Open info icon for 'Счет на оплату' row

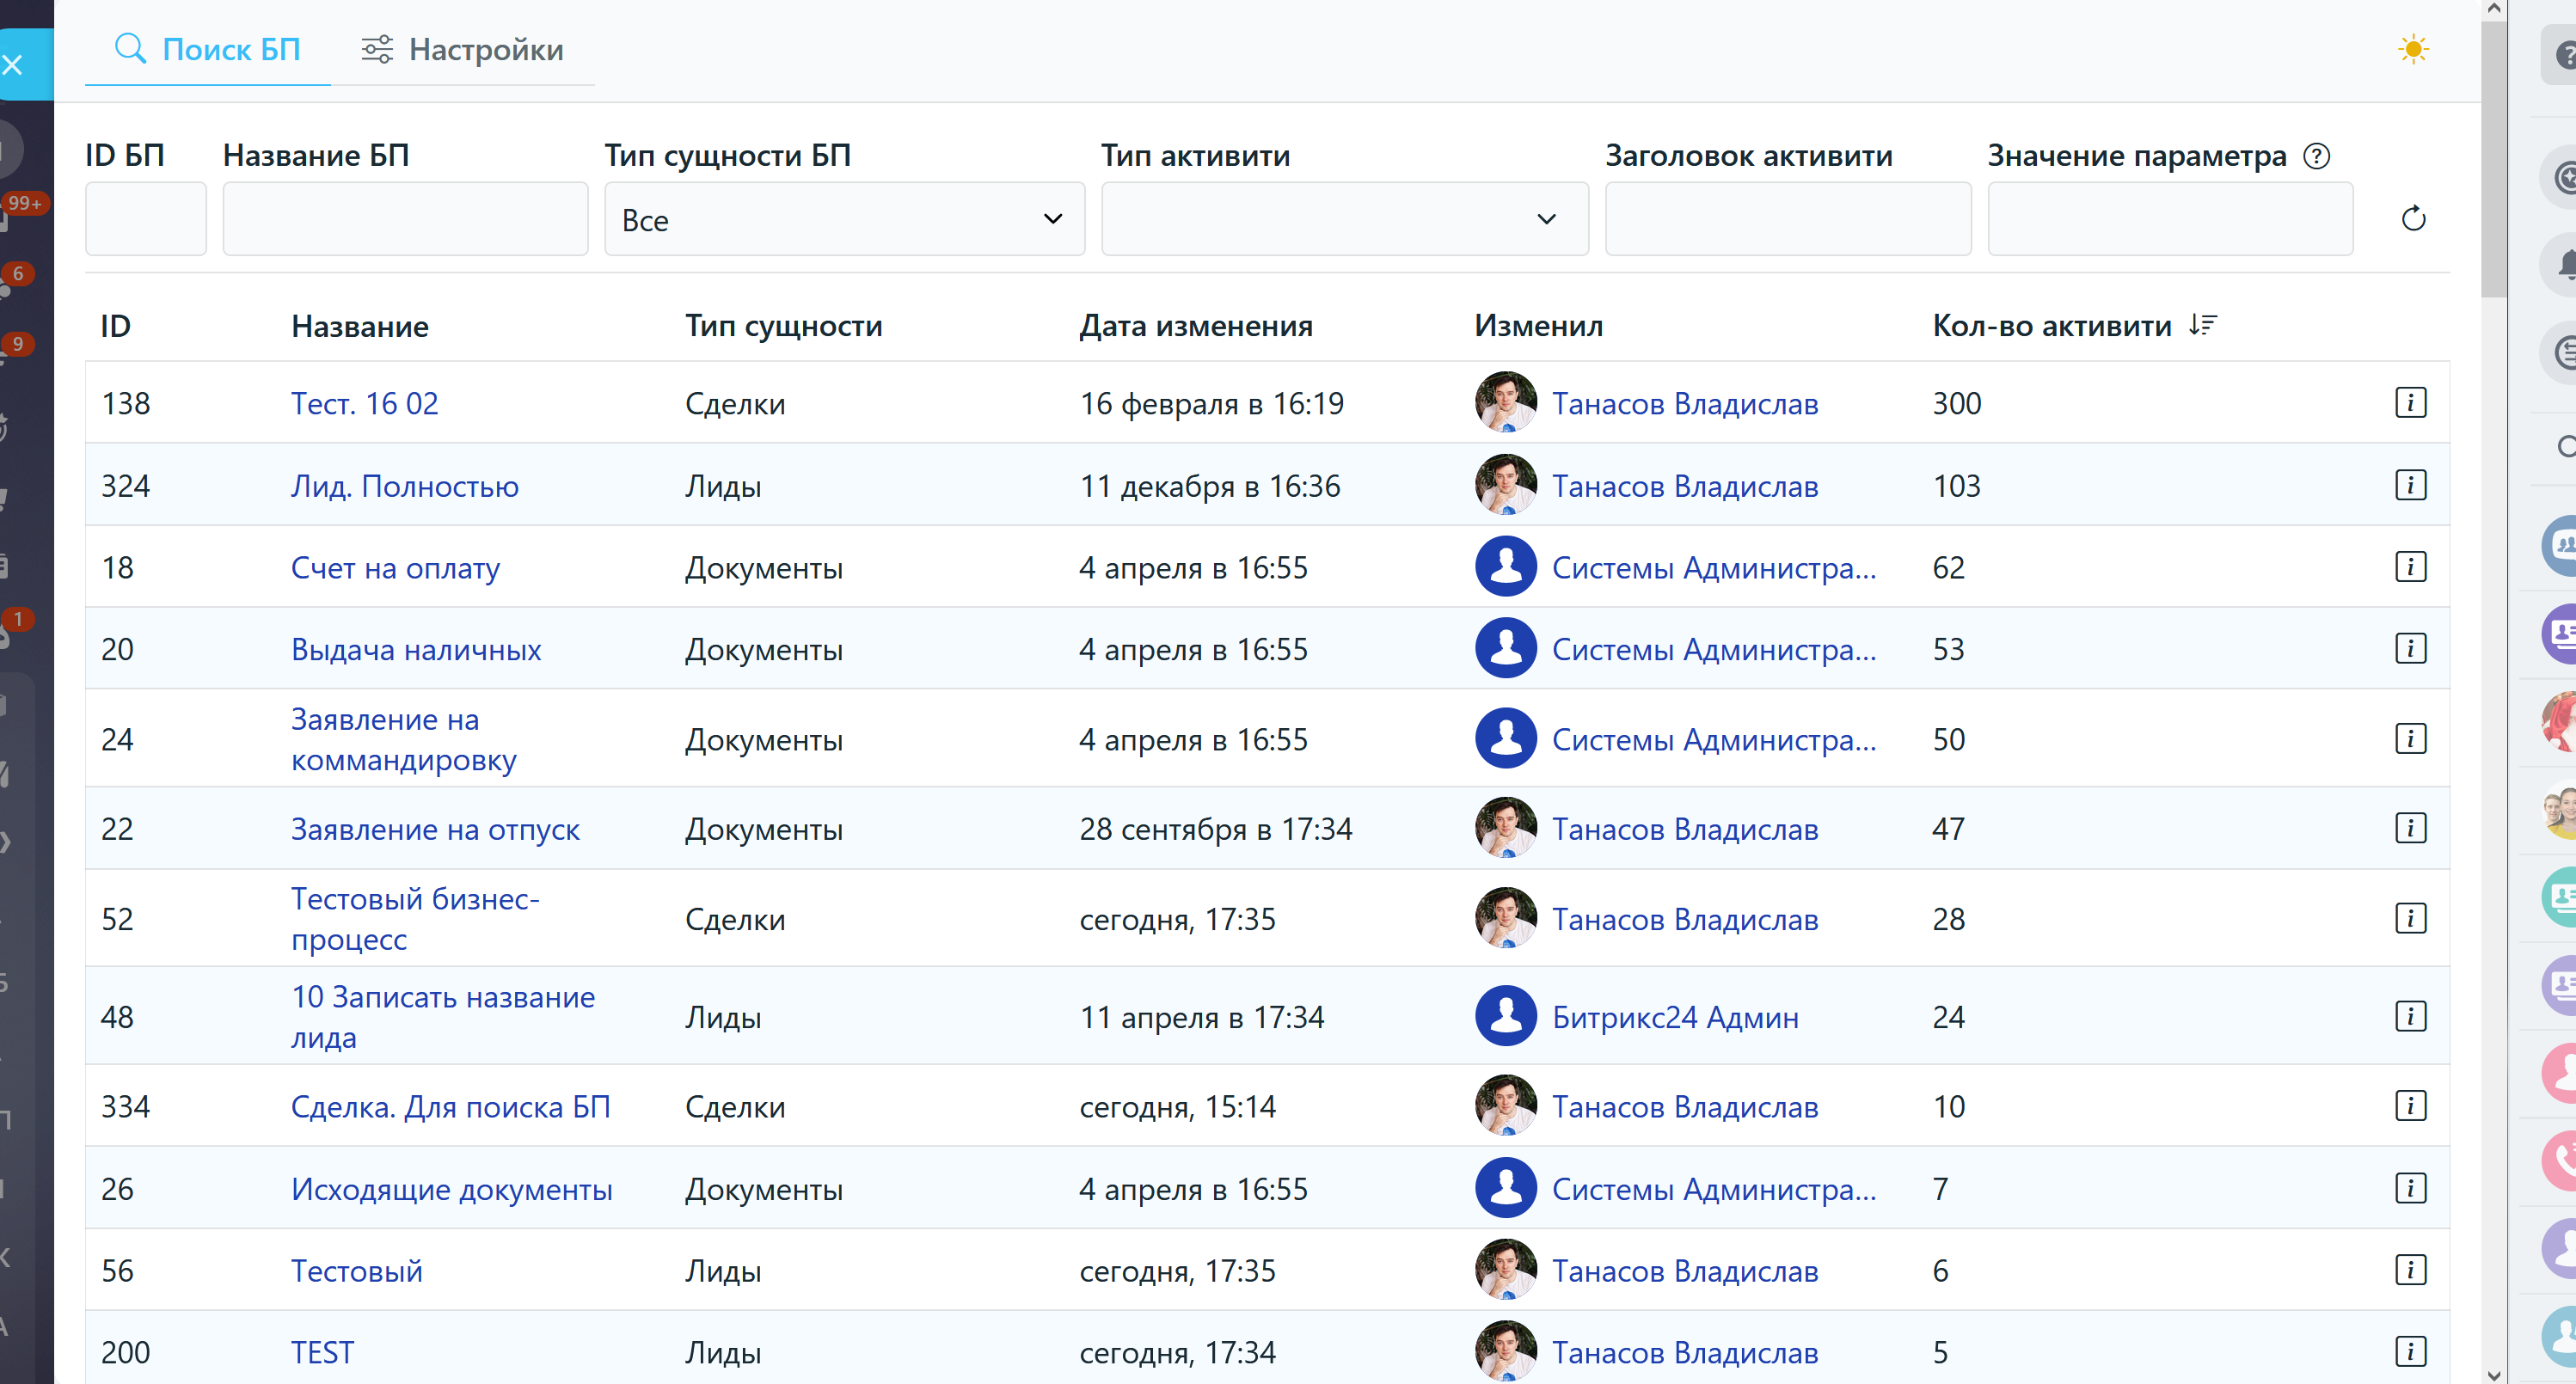[x=2410, y=567]
